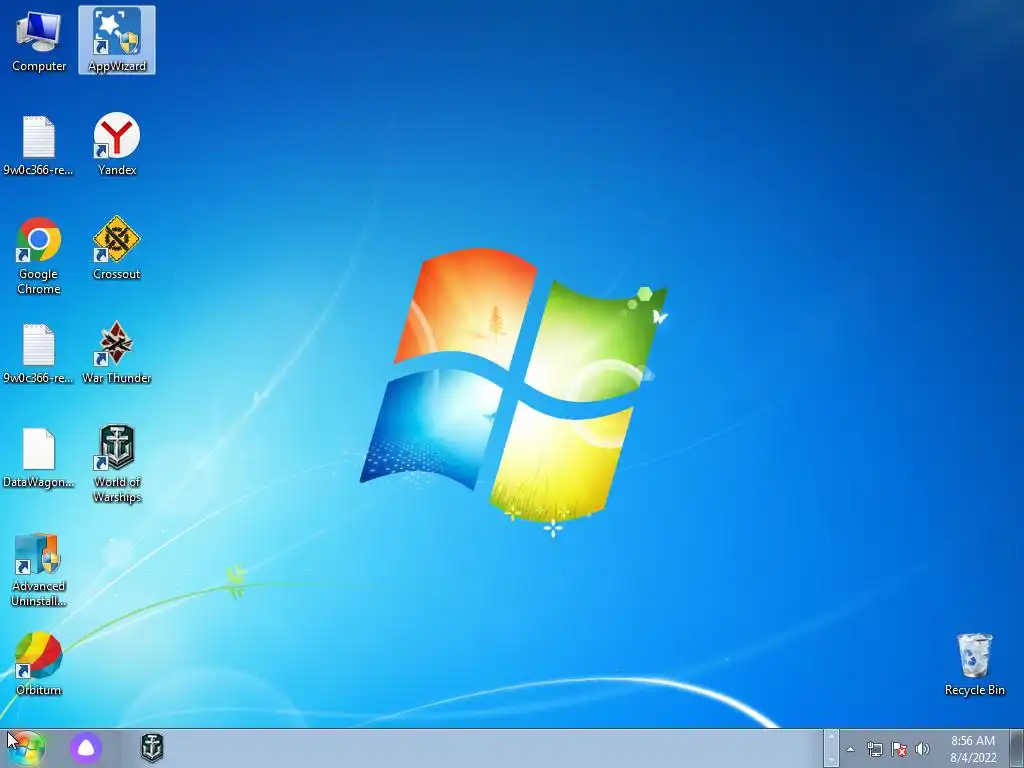Open the purple Alice assistant in taskbar
Screen dimensions: 1024x768
click(x=86, y=748)
